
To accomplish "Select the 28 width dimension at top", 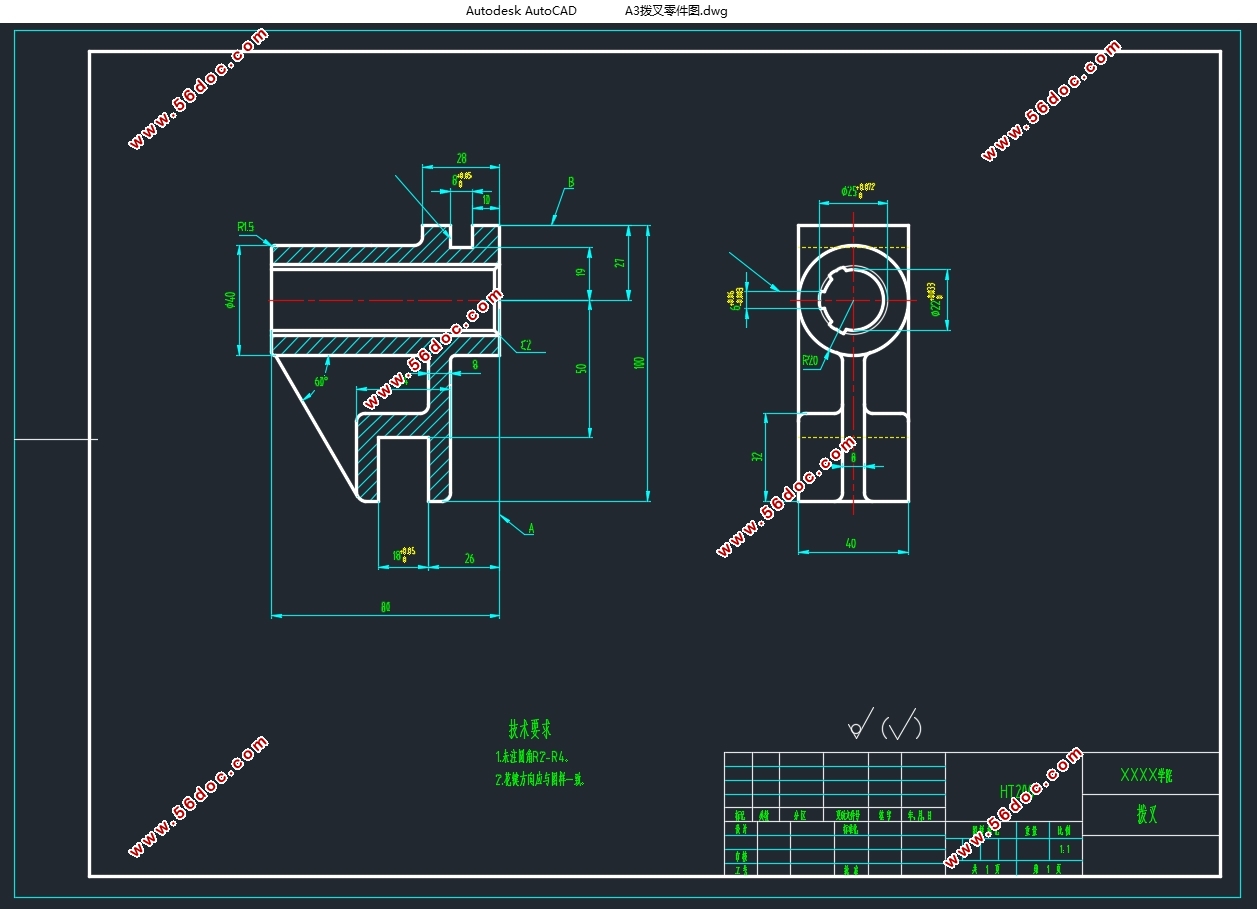I will pyautogui.click(x=461, y=158).
